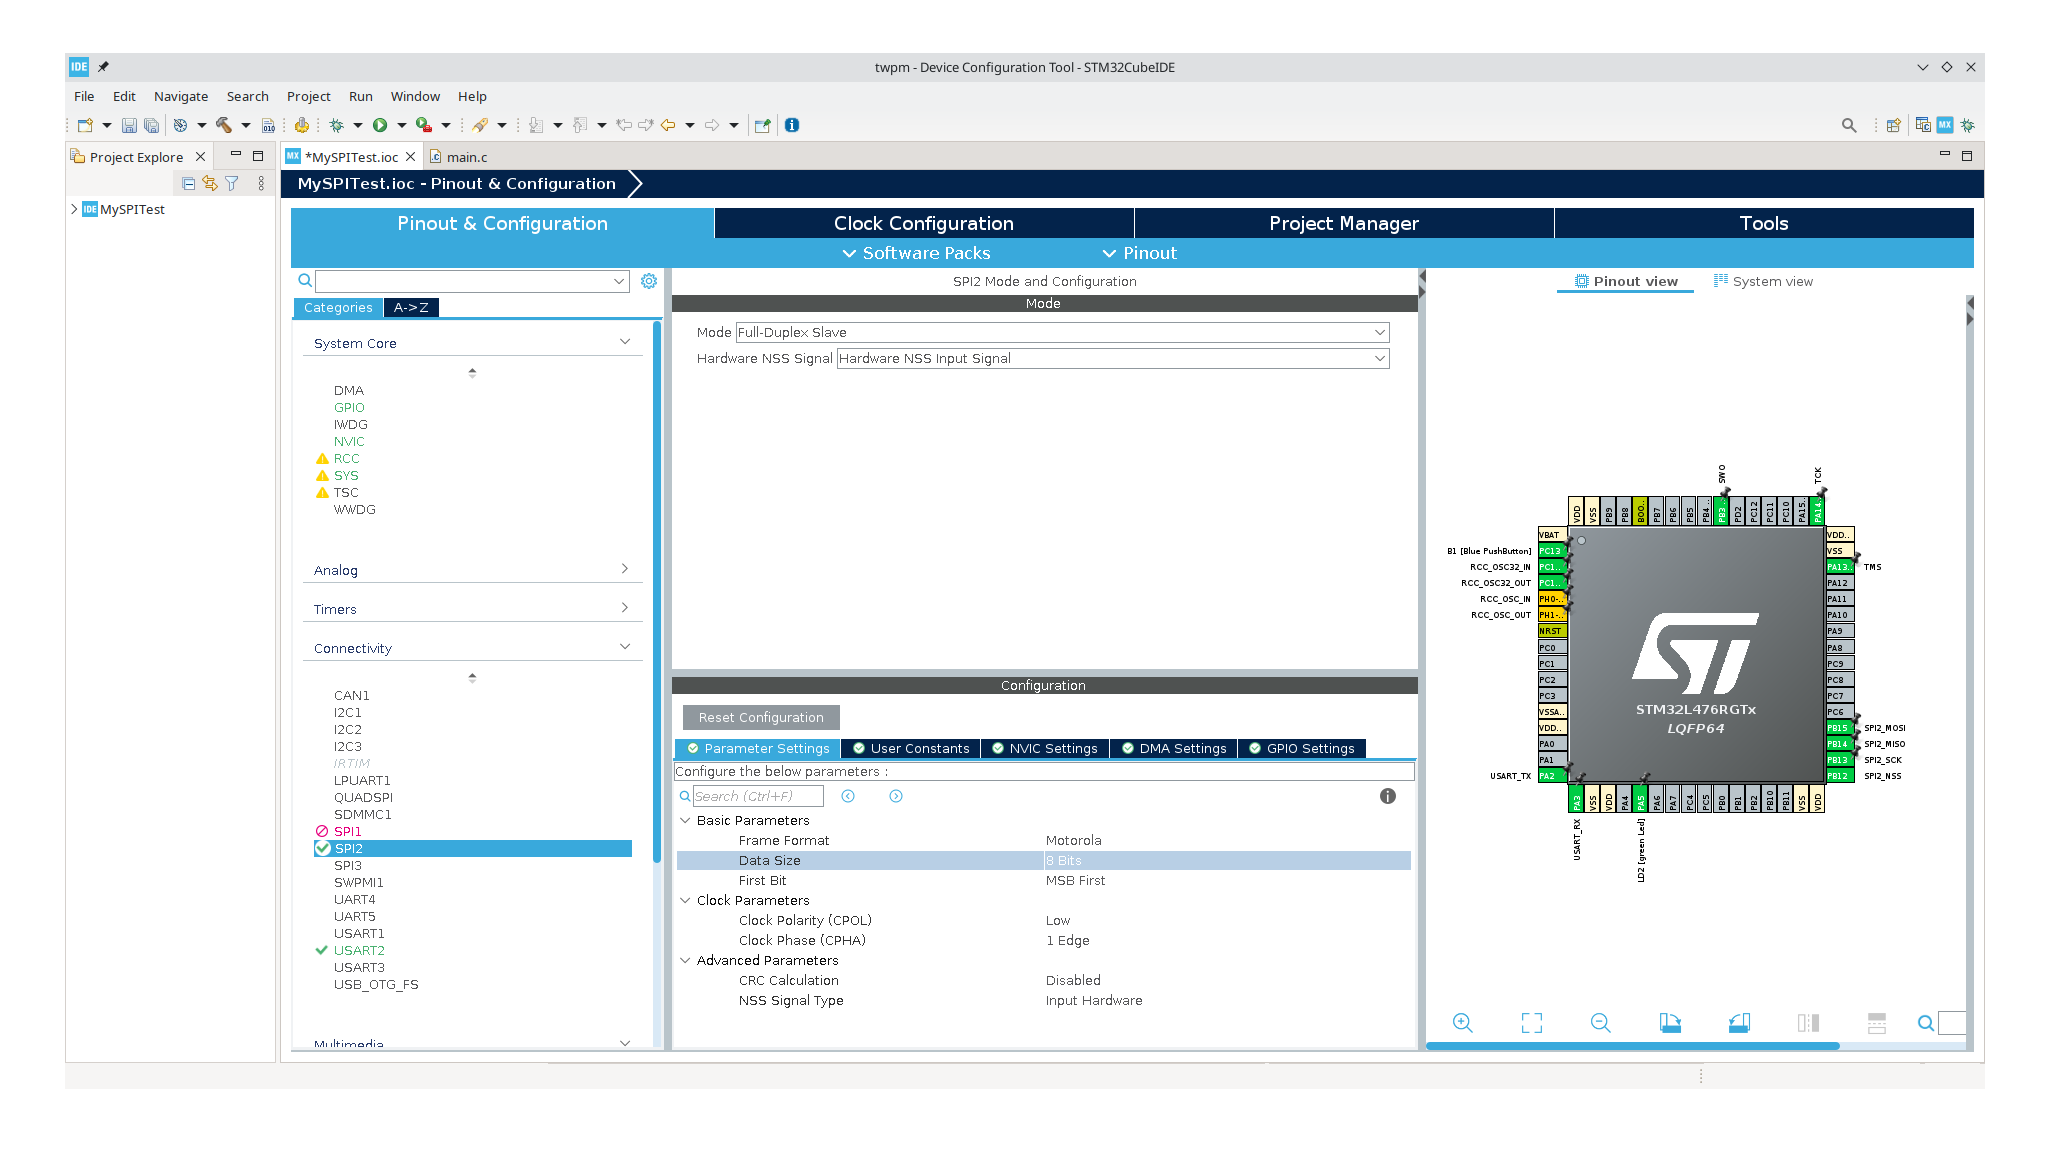Start debugging with the bug icon
Screen dimensions: 2050x1166
point(337,125)
